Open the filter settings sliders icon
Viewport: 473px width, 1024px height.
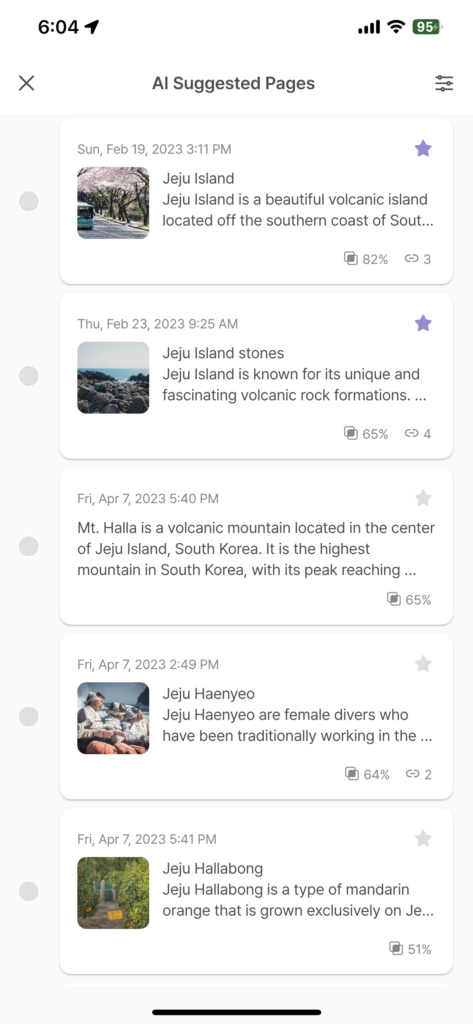point(444,83)
